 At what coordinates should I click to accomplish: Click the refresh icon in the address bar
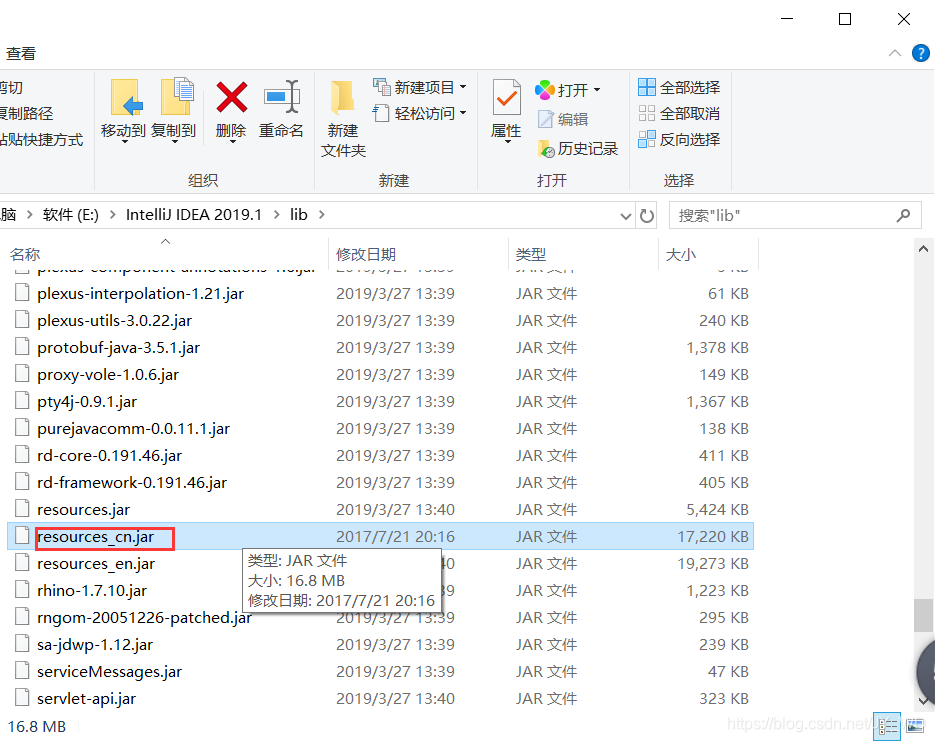(648, 214)
